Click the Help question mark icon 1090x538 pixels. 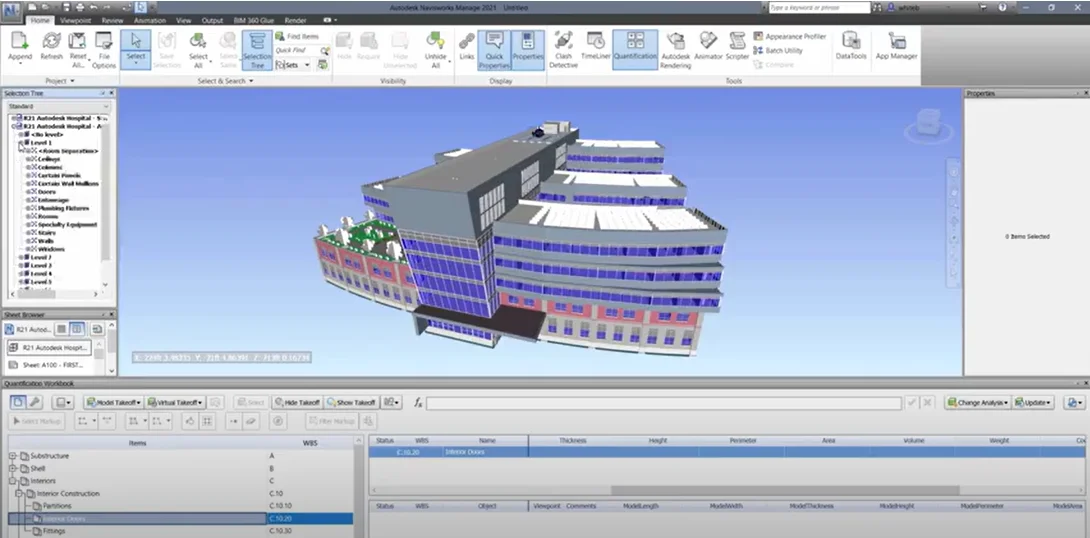tap(1002, 7)
